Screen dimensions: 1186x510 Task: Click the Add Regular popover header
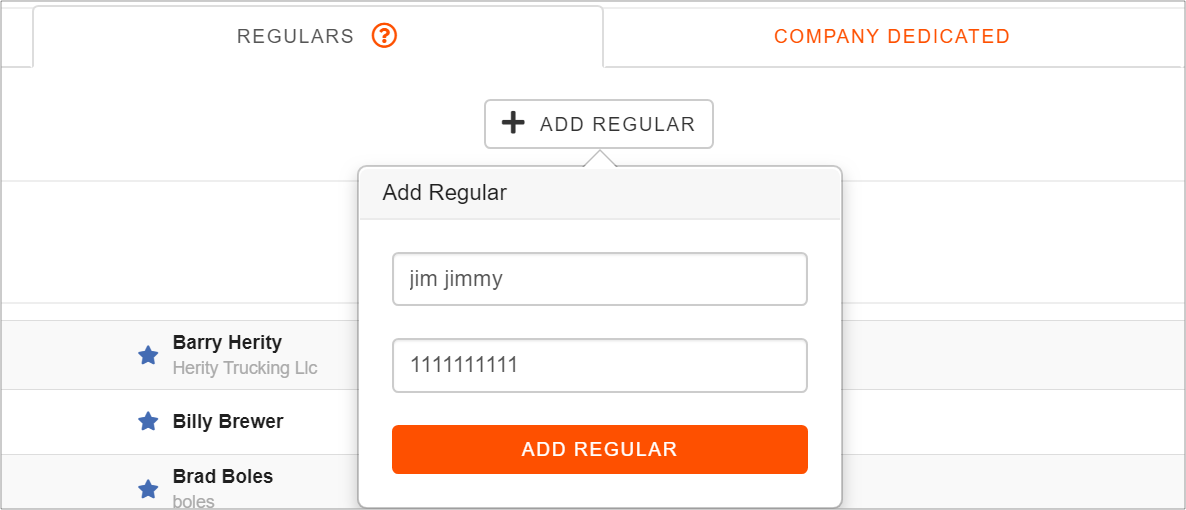600,193
